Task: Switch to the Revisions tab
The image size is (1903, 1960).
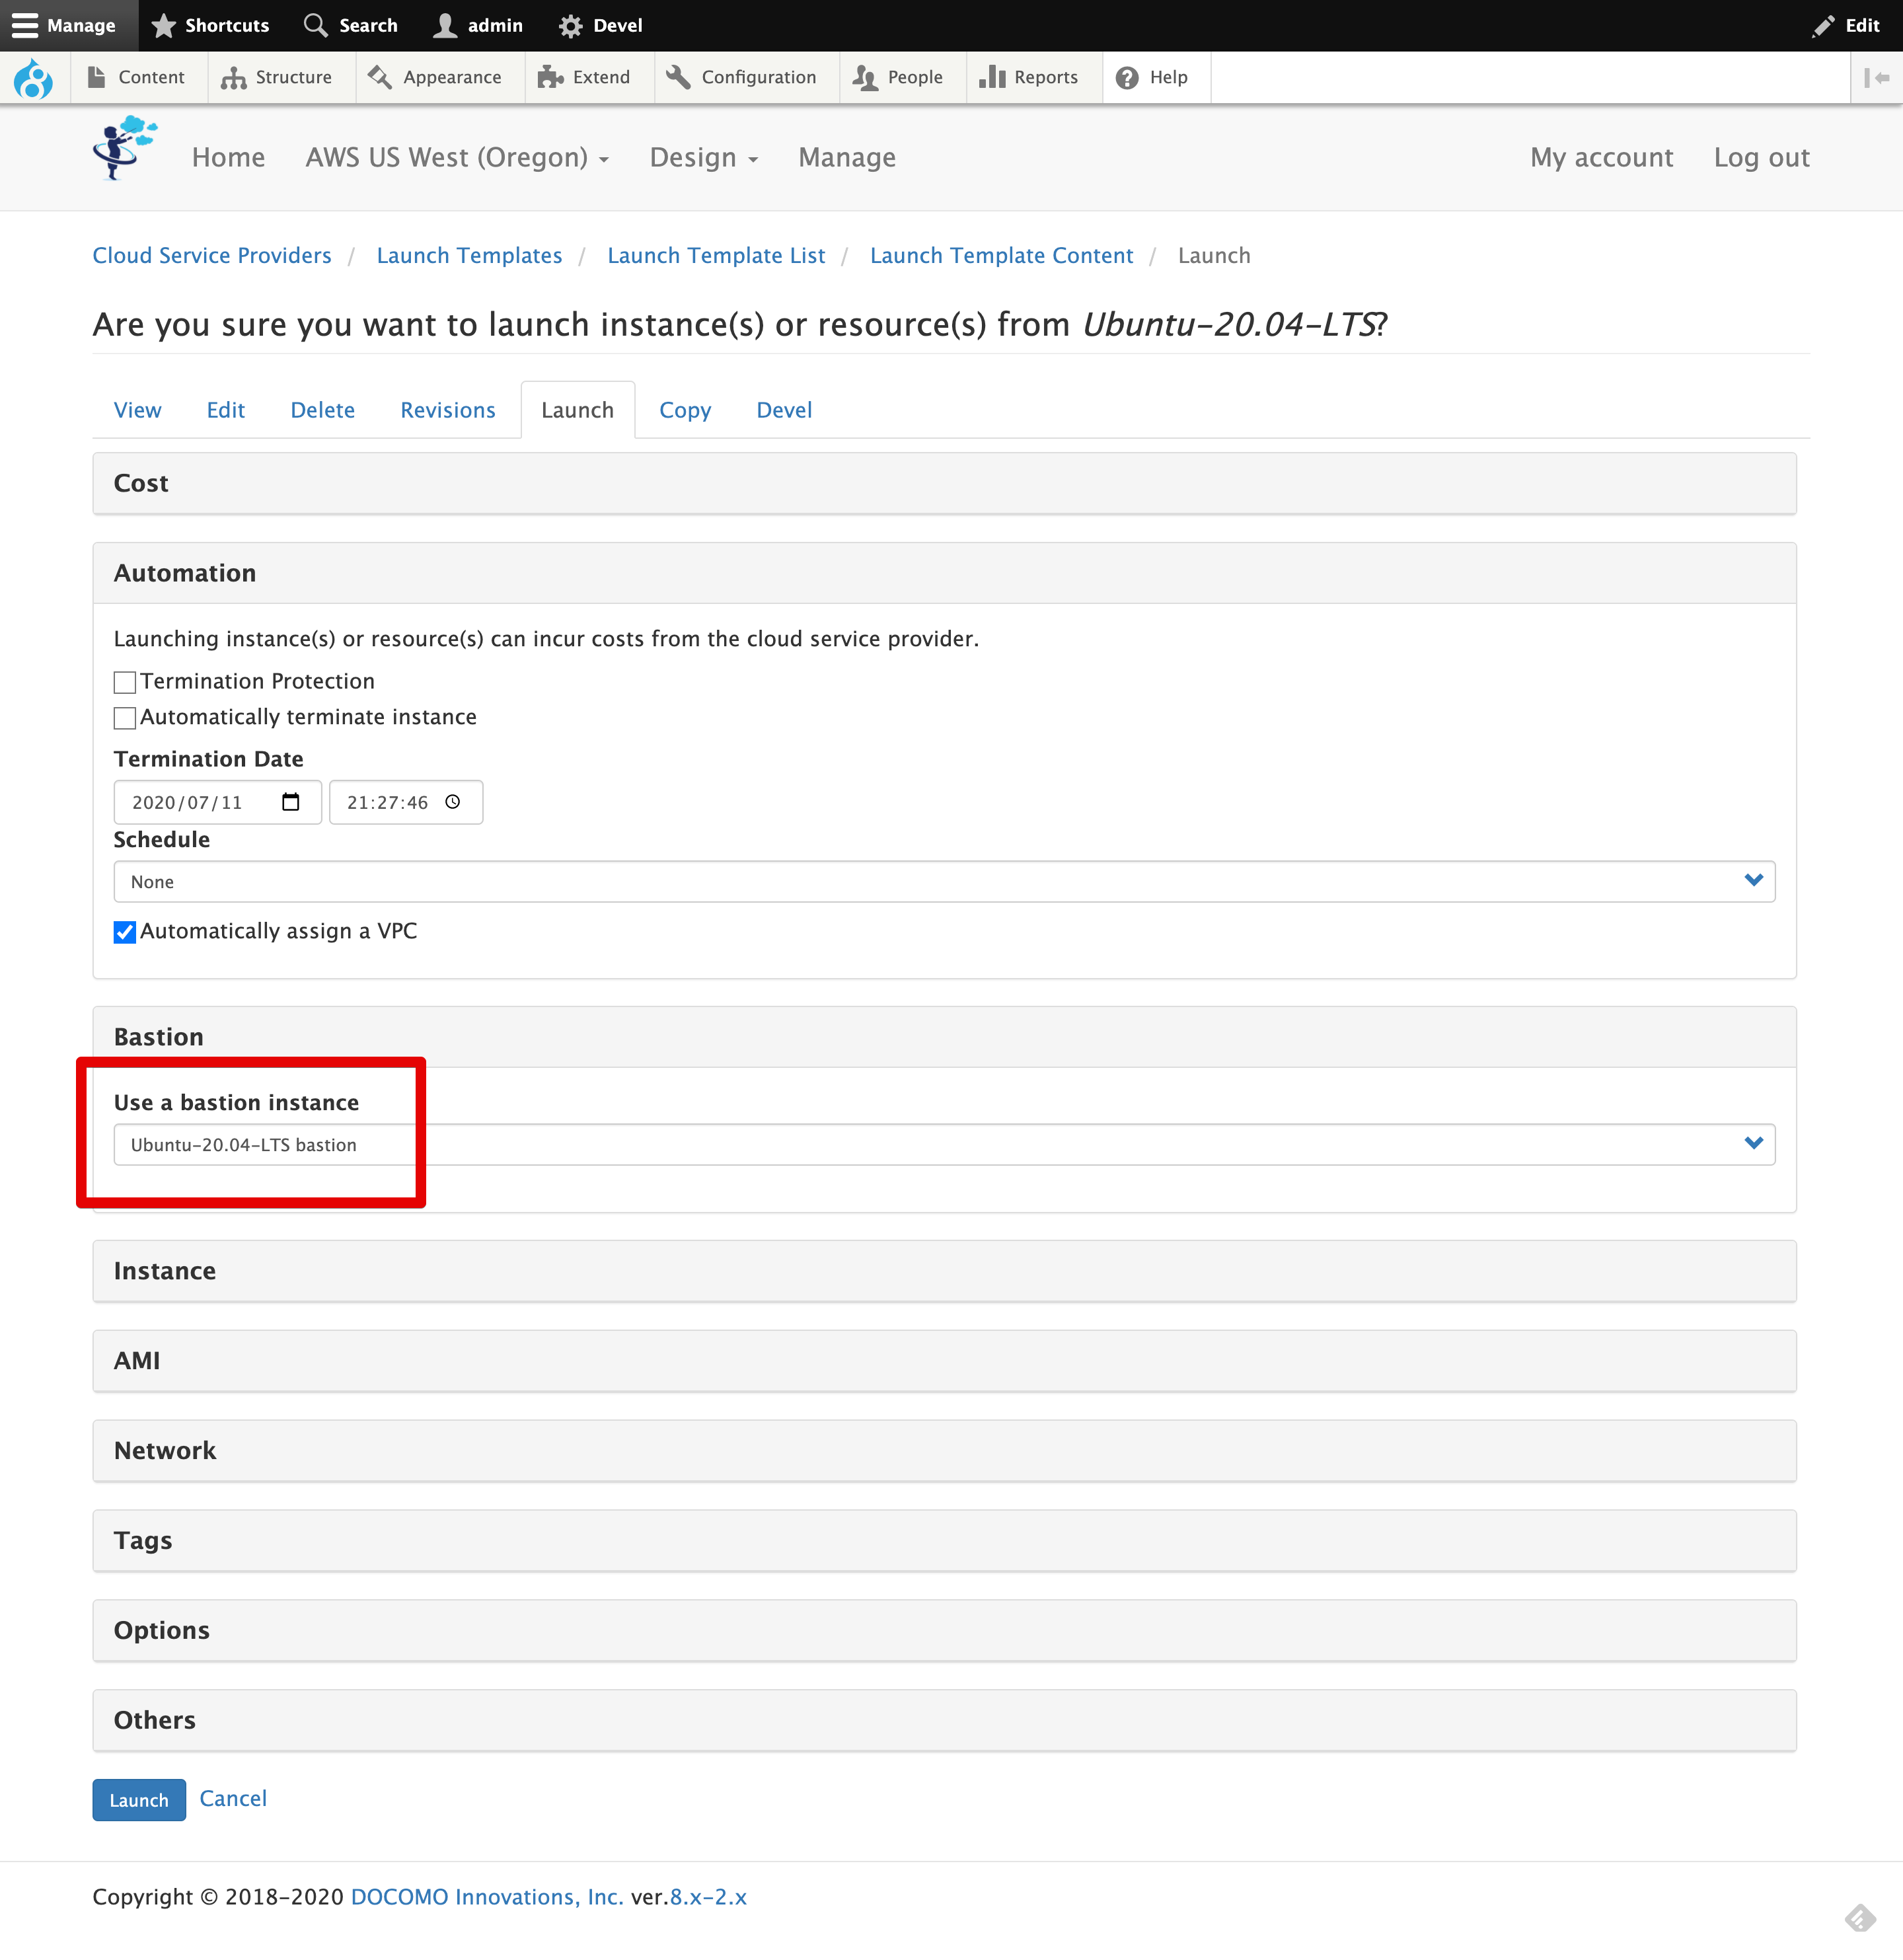Action: (447, 409)
